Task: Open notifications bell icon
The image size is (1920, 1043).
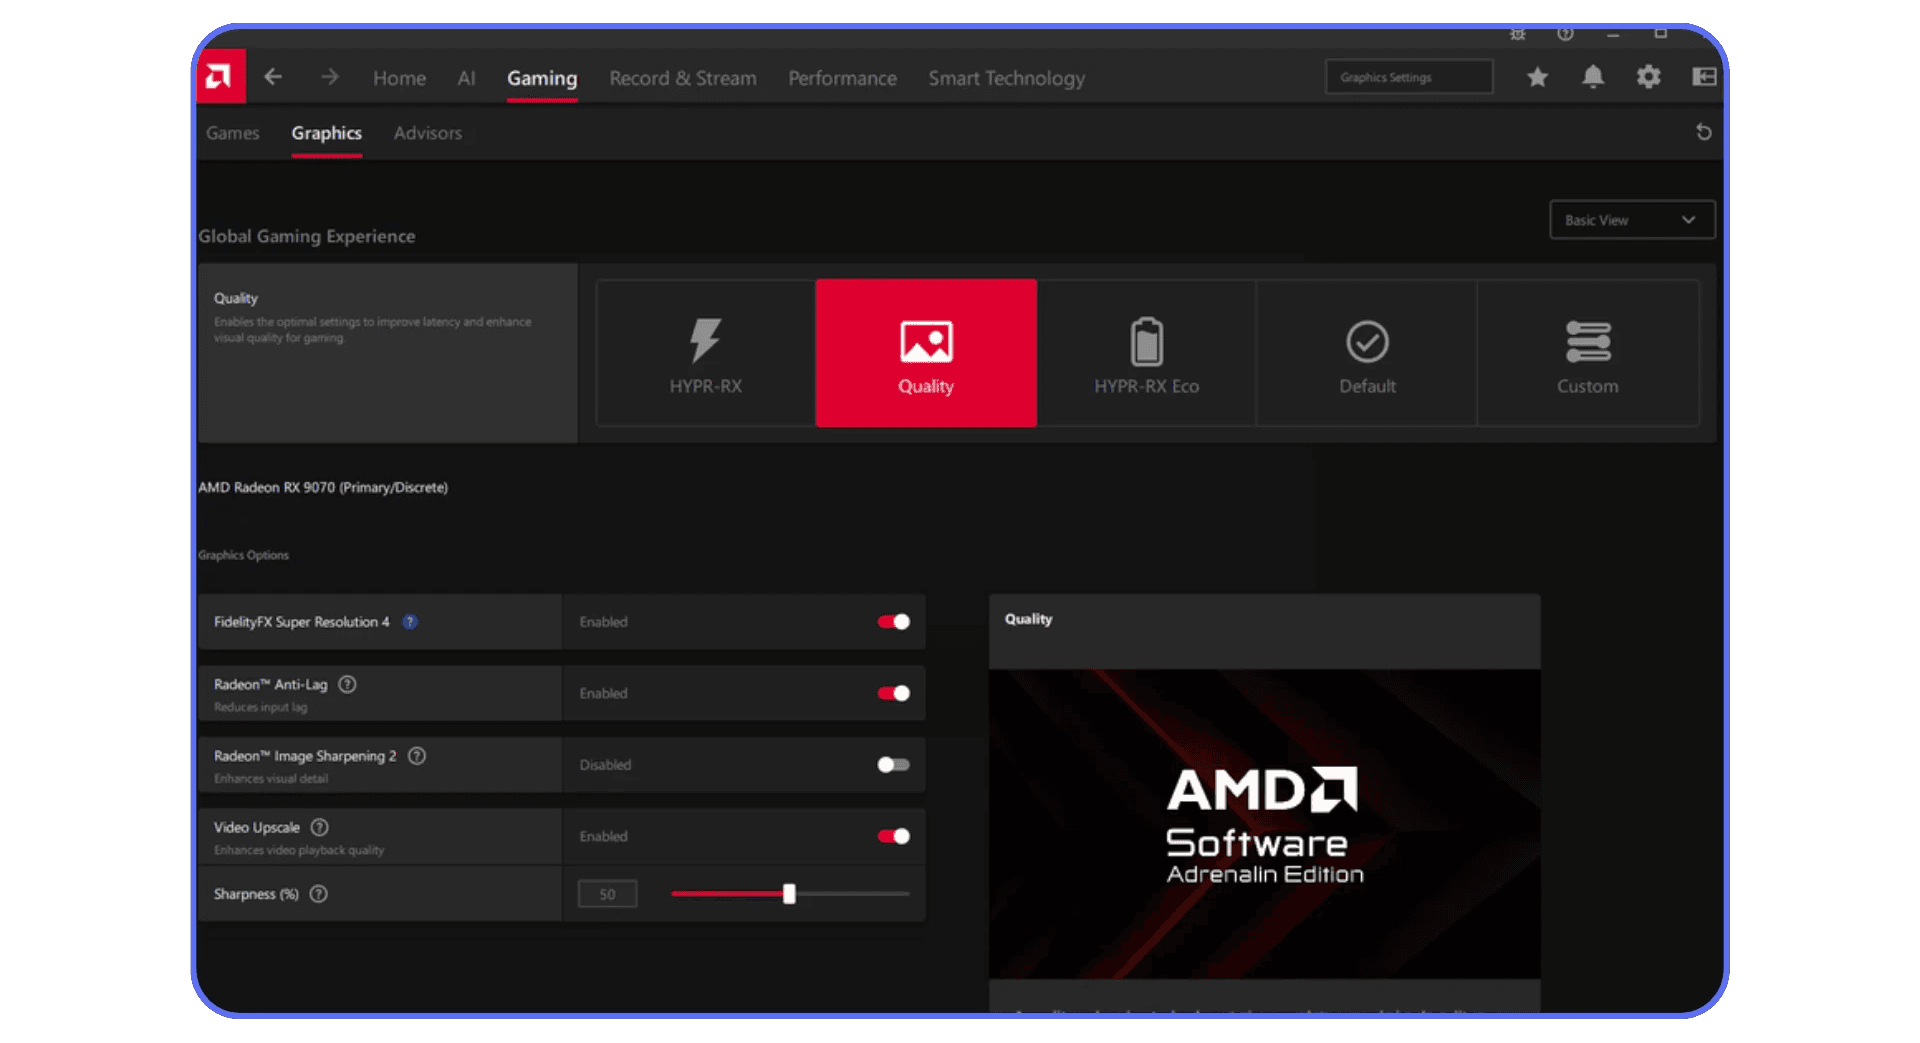Action: tap(1593, 77)
